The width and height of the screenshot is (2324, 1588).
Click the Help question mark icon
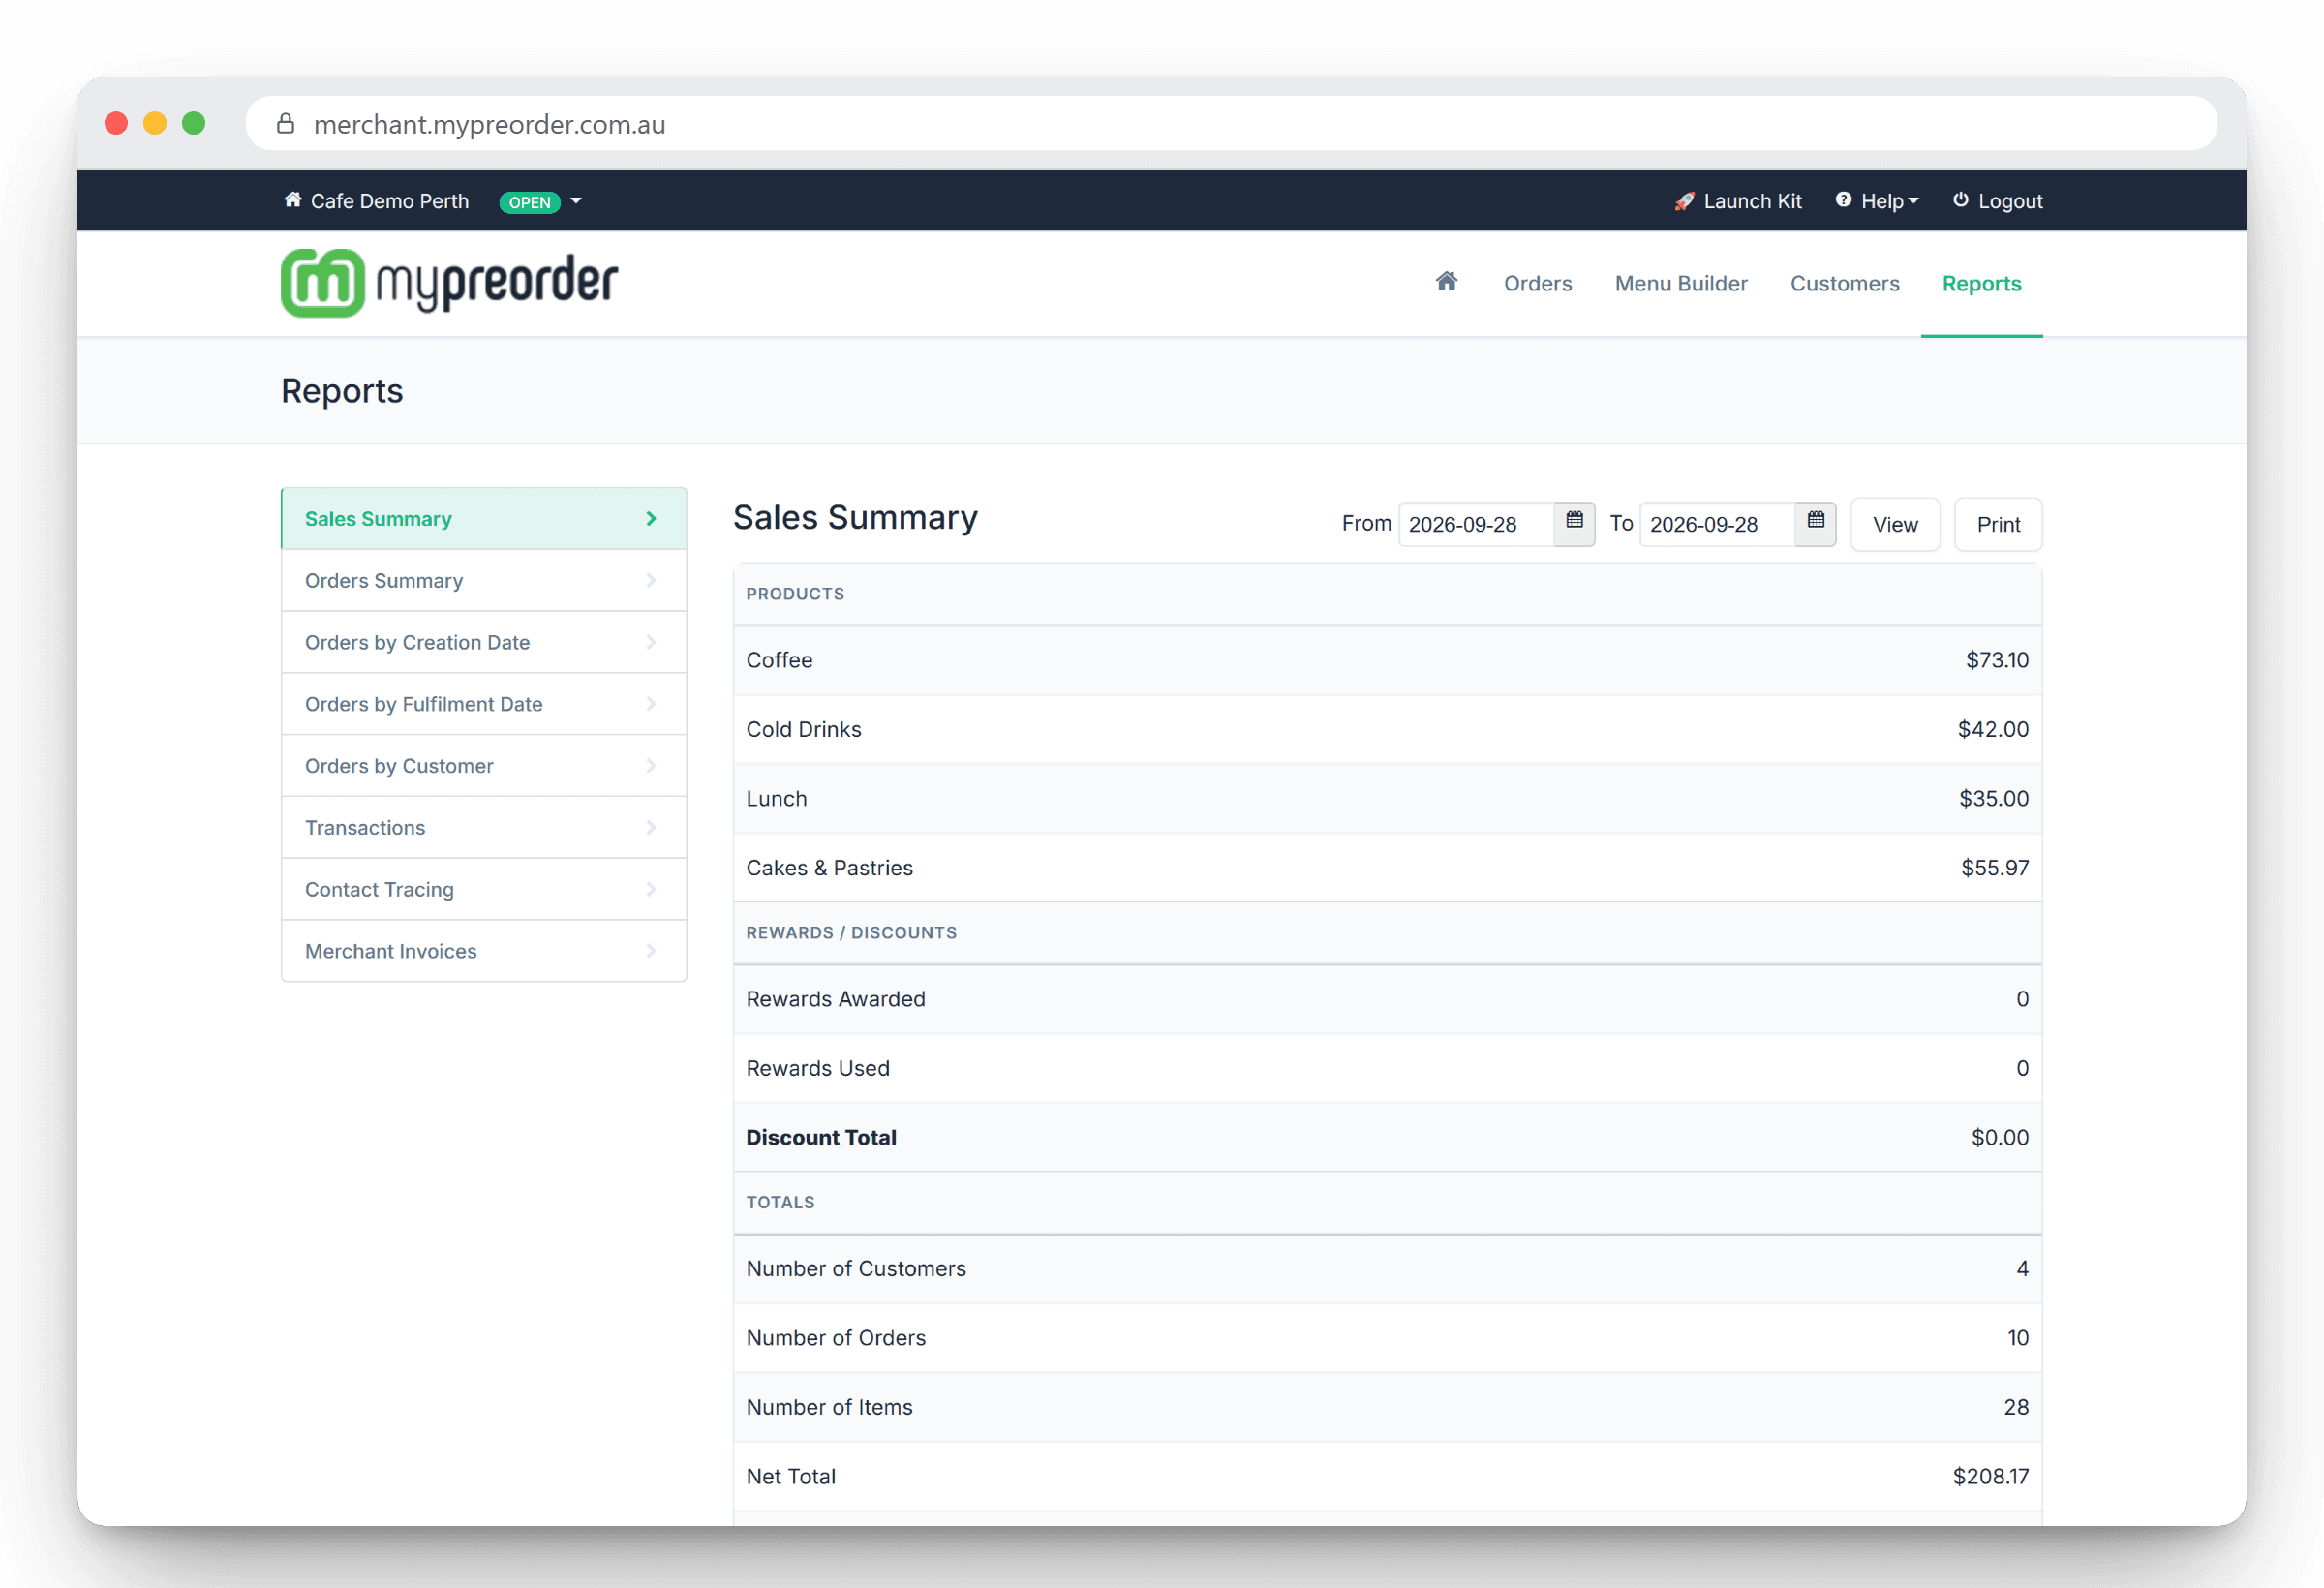tap(1843, 200)
